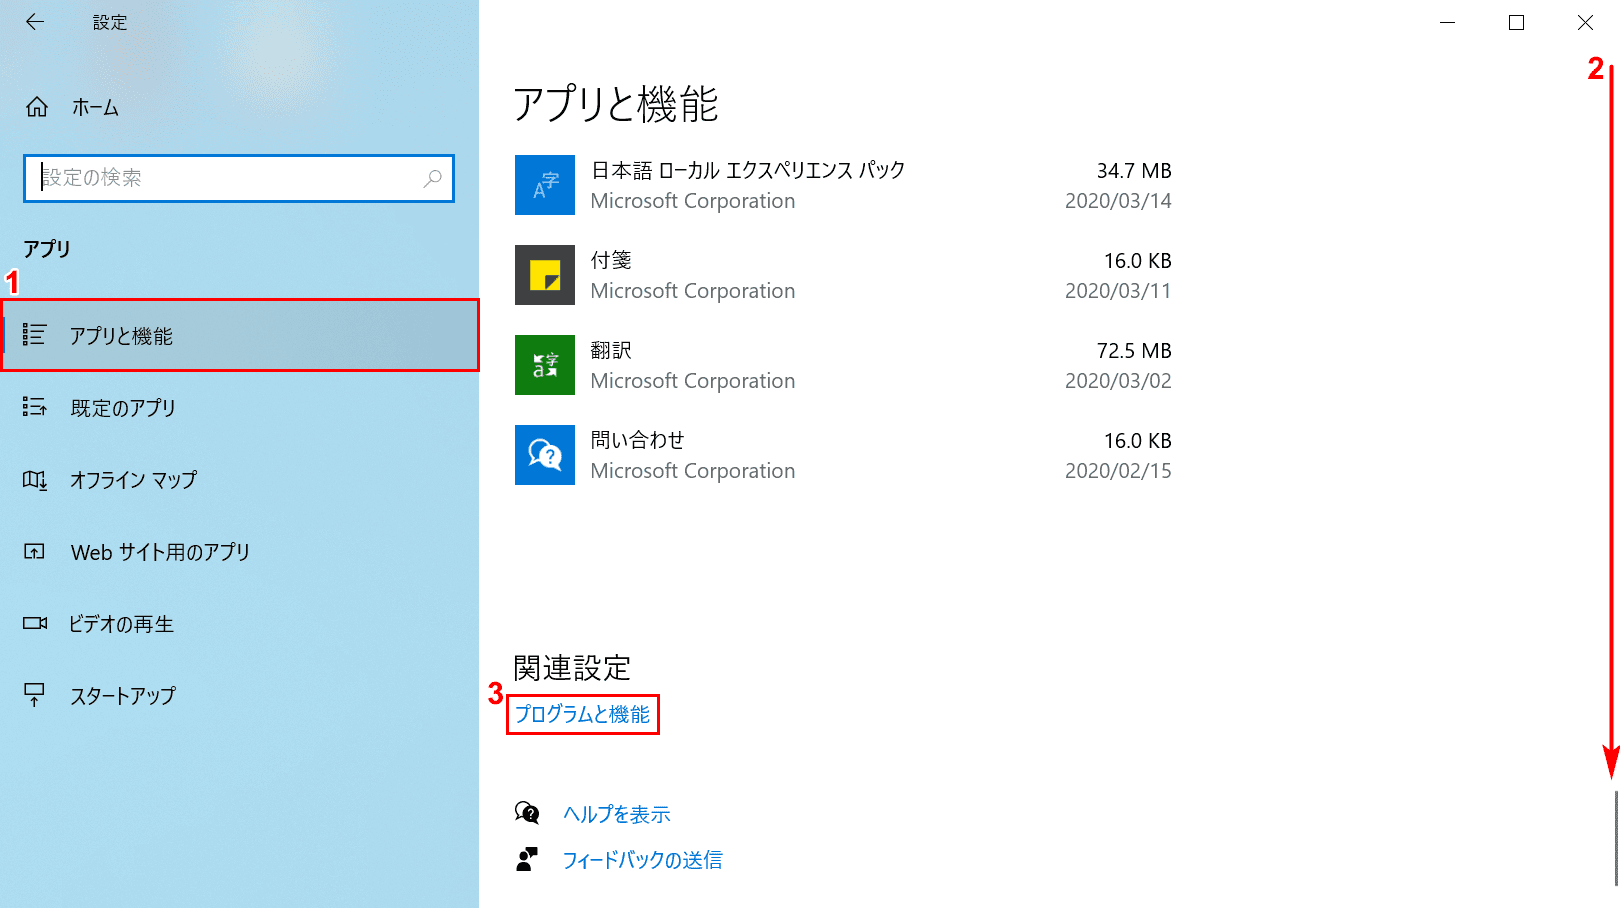This screenshot has width=1620, height=908.
Task: Select the 付箋 app entry
Action: point(843,275)
